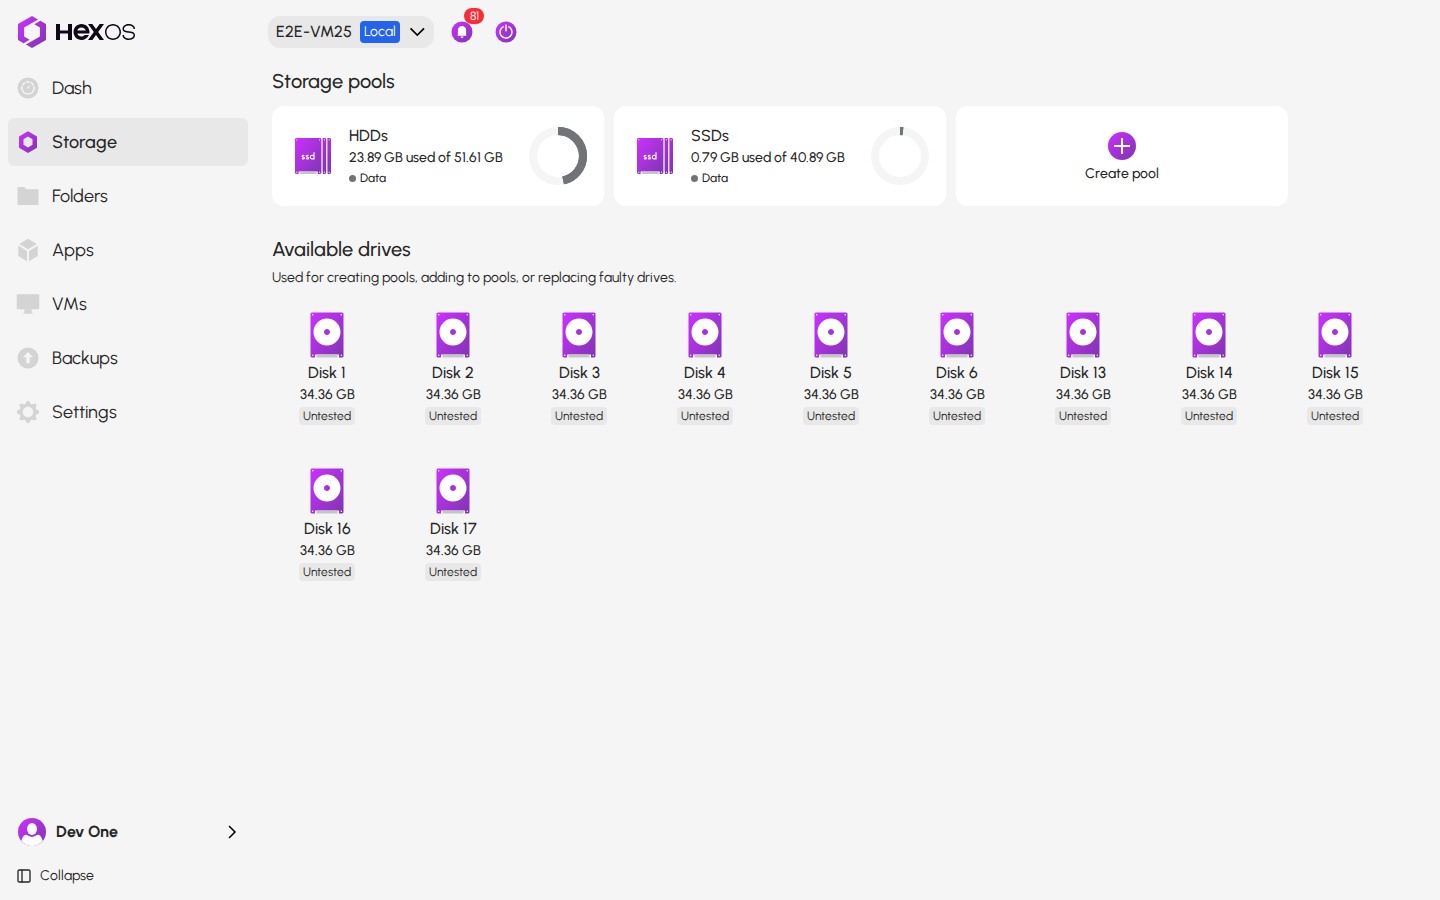Screen dimensions: 1440x900
Task: Click the SSDs pool ssd icon
Action: [655, 156]
